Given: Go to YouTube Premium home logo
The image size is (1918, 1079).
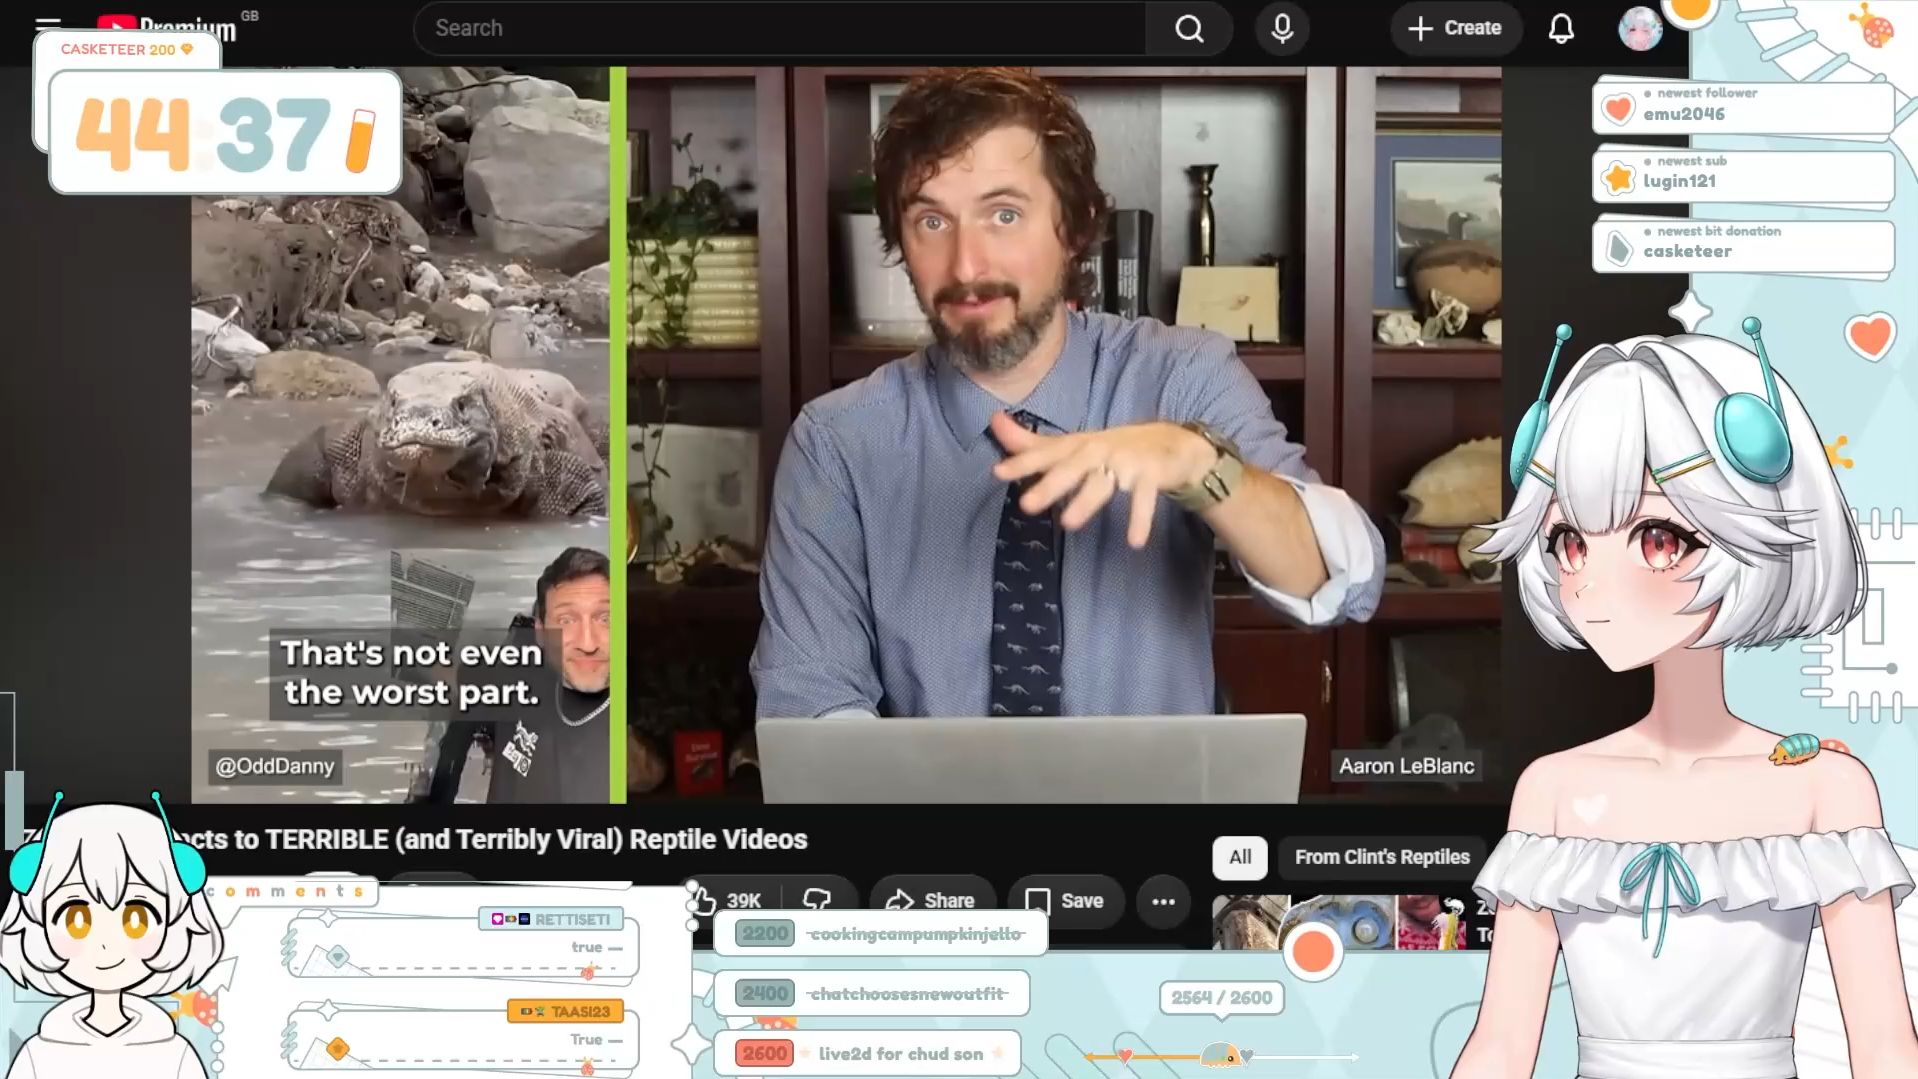Looking at the screenshot, I should (x=167, y=28).
